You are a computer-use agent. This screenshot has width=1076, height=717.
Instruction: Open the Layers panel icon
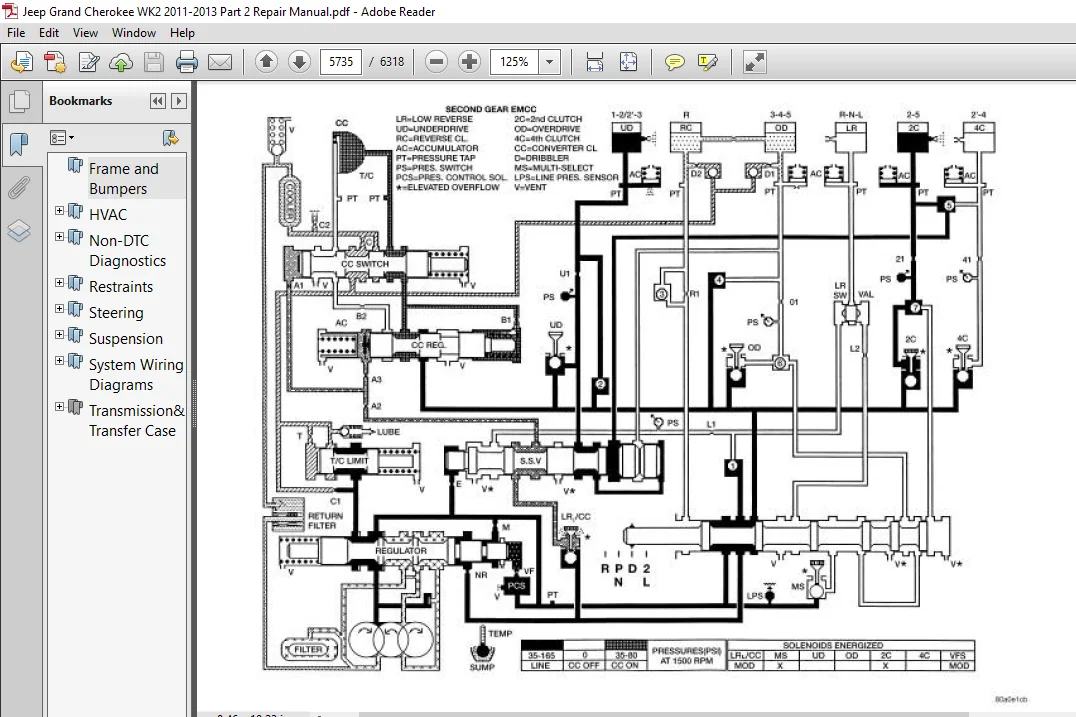tap(19, 231)
